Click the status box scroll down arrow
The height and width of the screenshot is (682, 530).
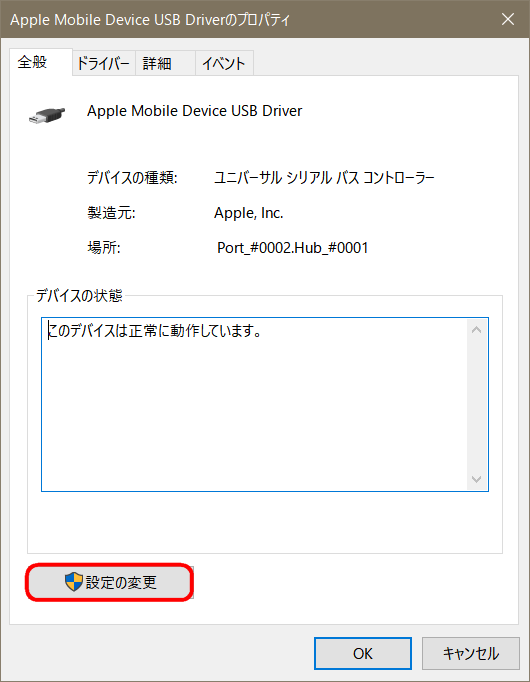(x=477, y=479)
